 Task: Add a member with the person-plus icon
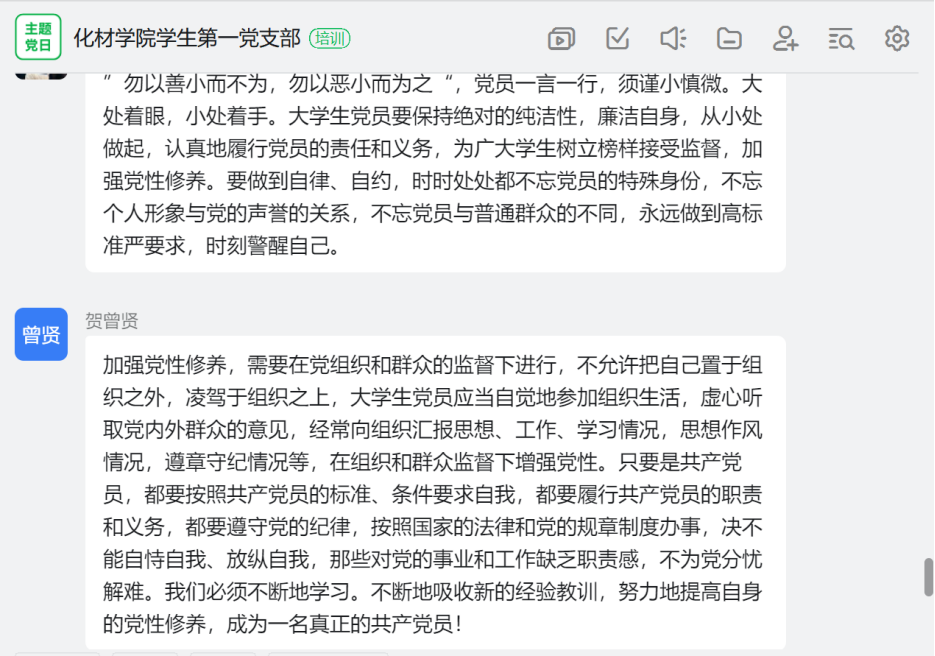click(785, 39)
